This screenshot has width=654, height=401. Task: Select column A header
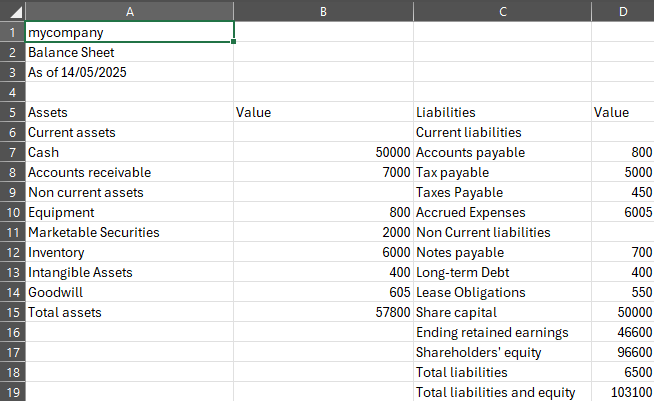(x=130, y=11)
